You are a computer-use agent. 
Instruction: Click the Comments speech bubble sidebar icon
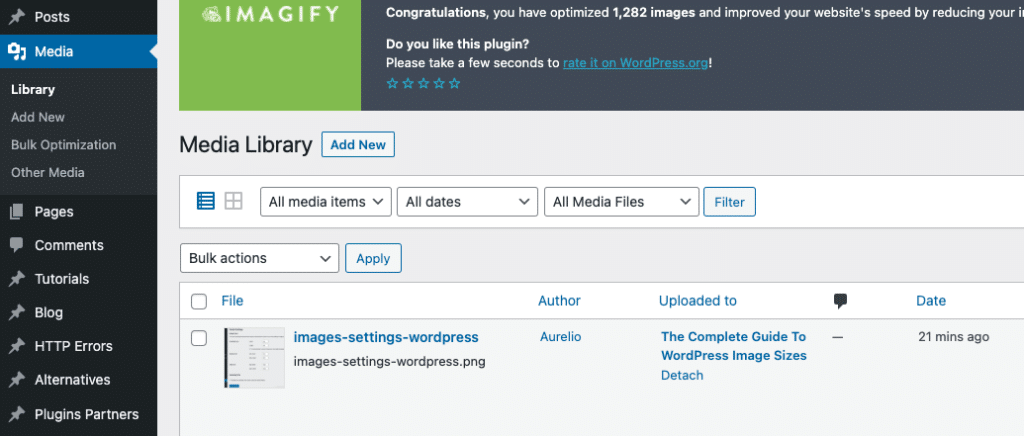pos(17,245)
